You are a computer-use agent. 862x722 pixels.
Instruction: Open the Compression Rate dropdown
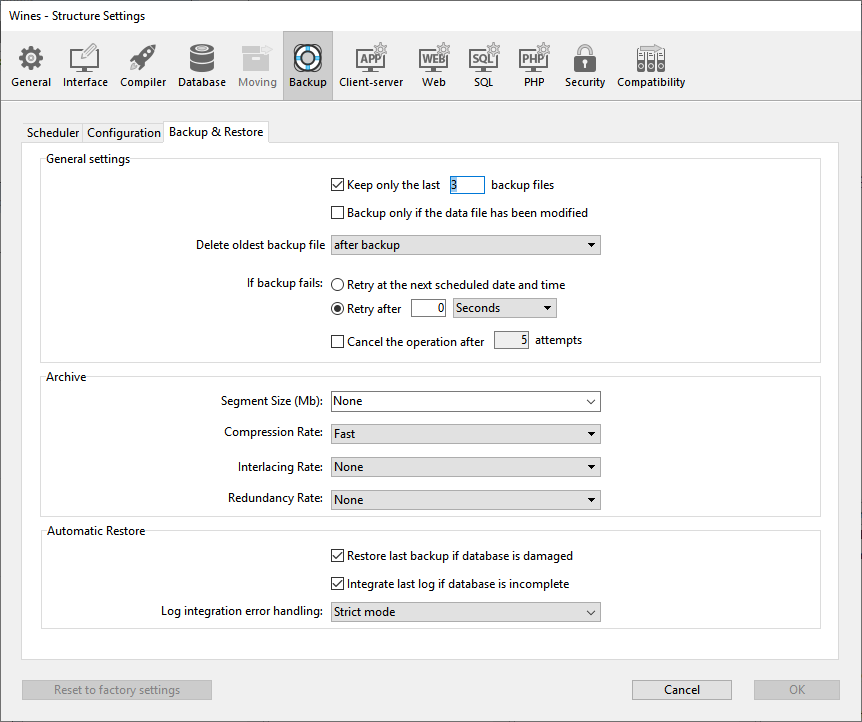click(465, 434)
